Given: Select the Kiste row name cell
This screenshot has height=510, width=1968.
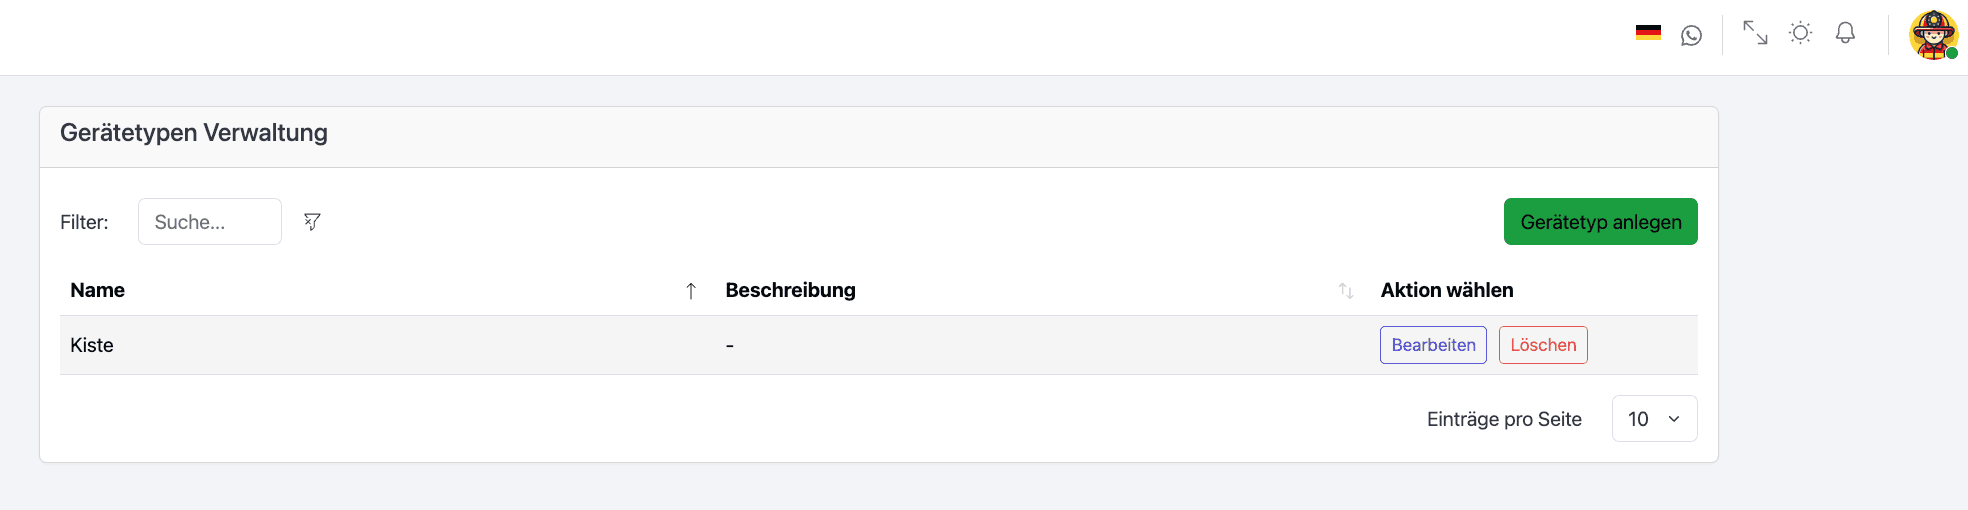Looking at the screenshot, I should (92, 346).
